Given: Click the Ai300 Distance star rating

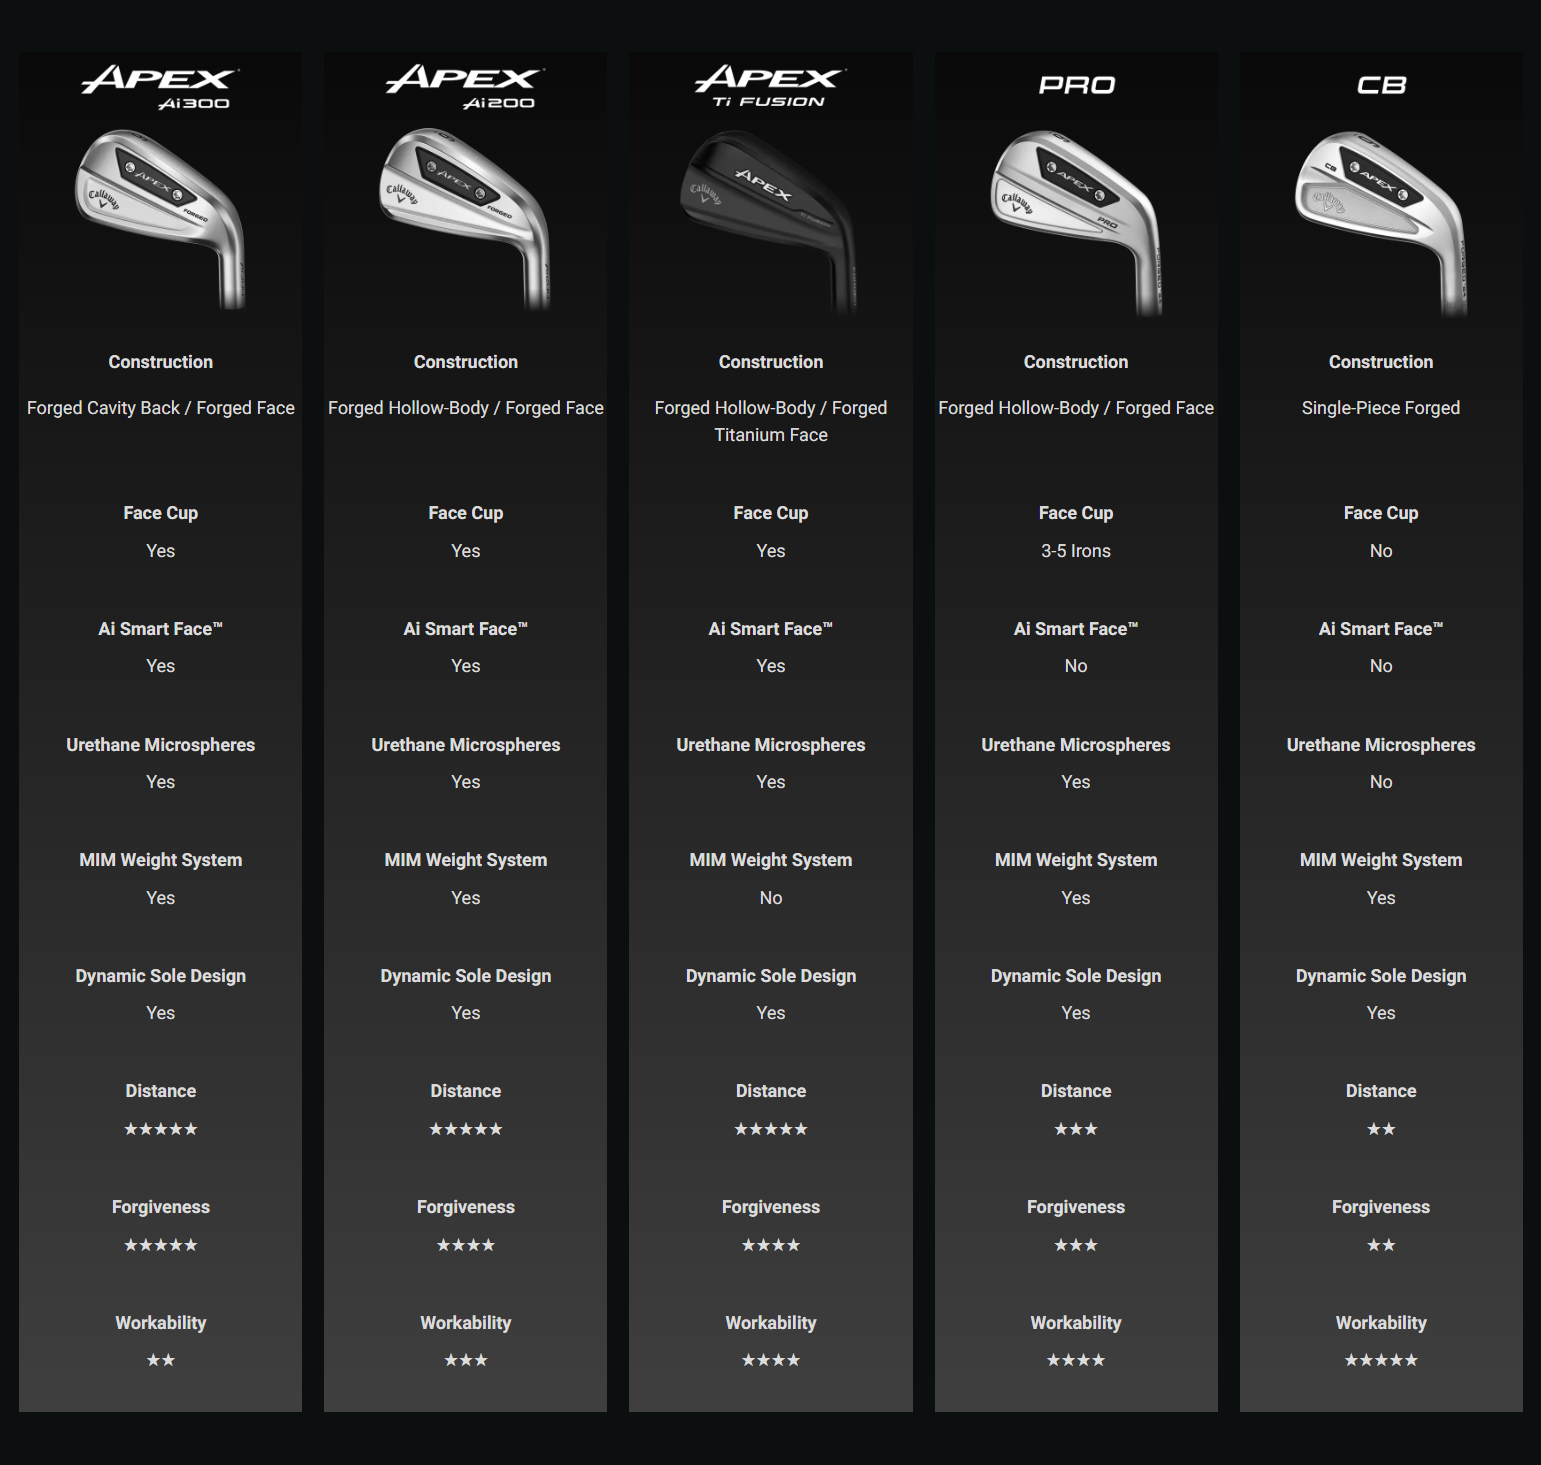Looking at the screenshot, I should pos(161,1129).
